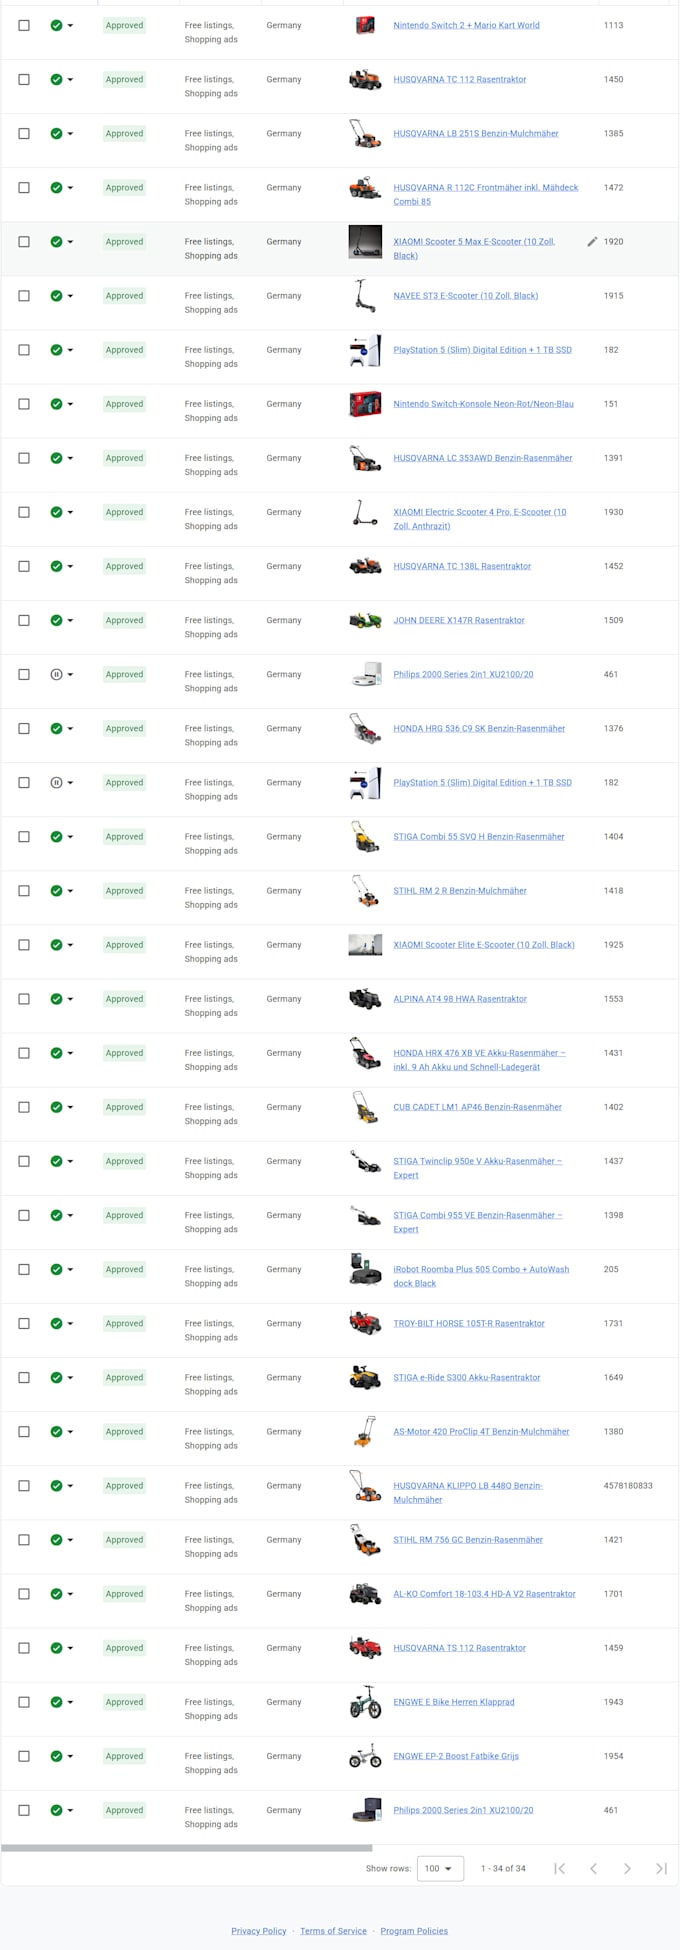Open Nintendo Switch 2 product thumbnail
The image size is (680, 1950).
tap(365, 25)
